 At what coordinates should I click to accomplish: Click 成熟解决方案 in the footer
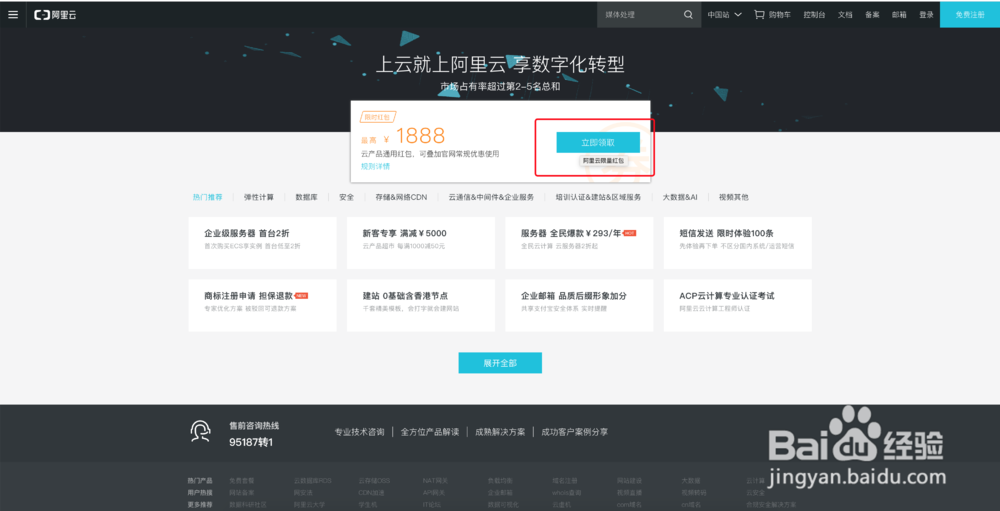coord(500,432)
